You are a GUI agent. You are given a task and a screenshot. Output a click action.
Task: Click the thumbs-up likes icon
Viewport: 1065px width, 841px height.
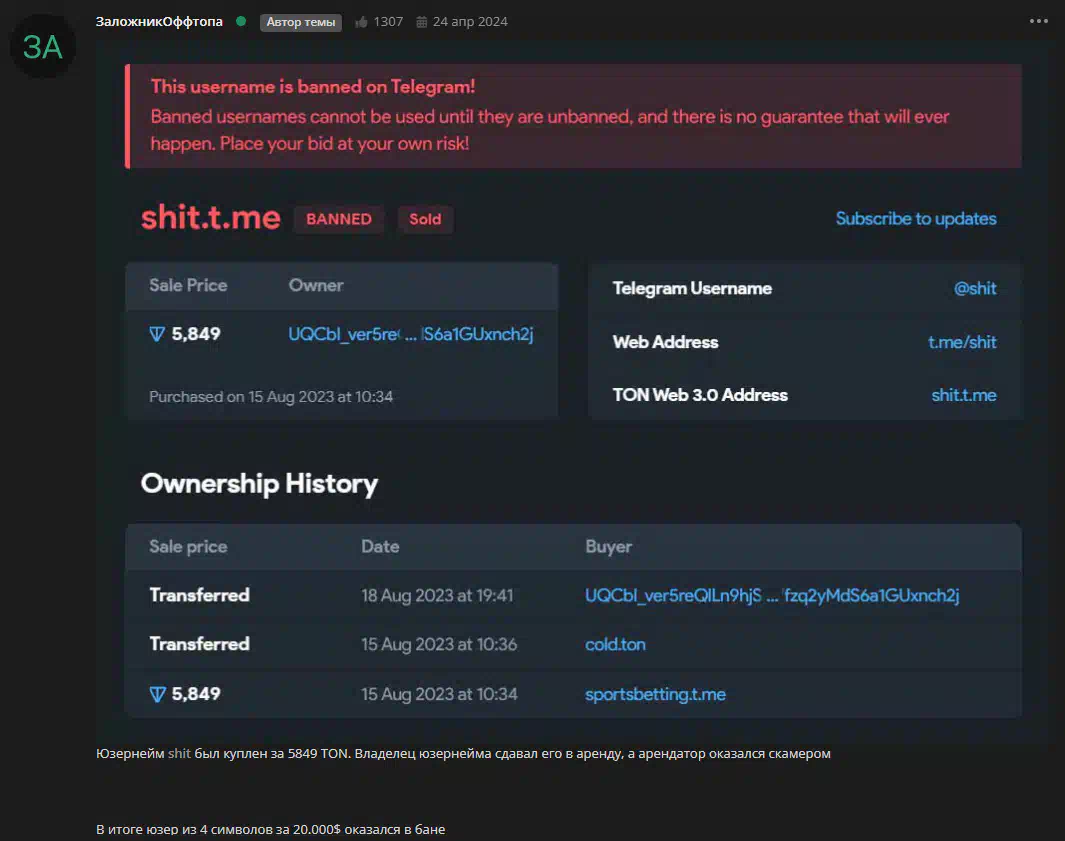[361, 22]
